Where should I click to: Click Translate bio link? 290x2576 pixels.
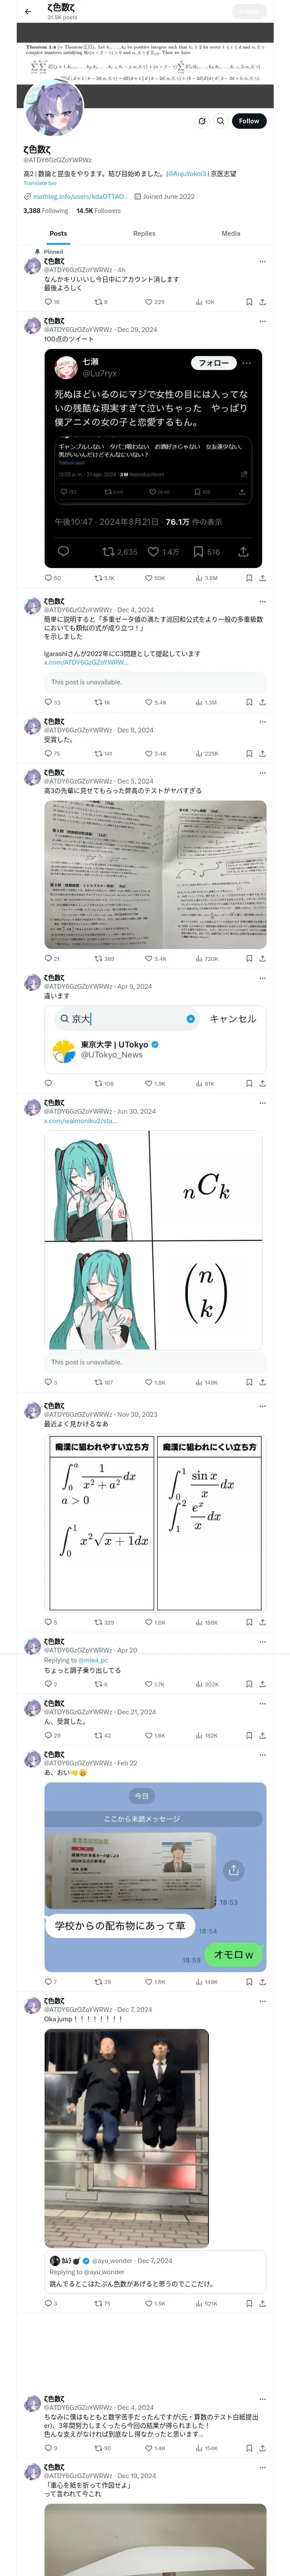pos(40,183)
